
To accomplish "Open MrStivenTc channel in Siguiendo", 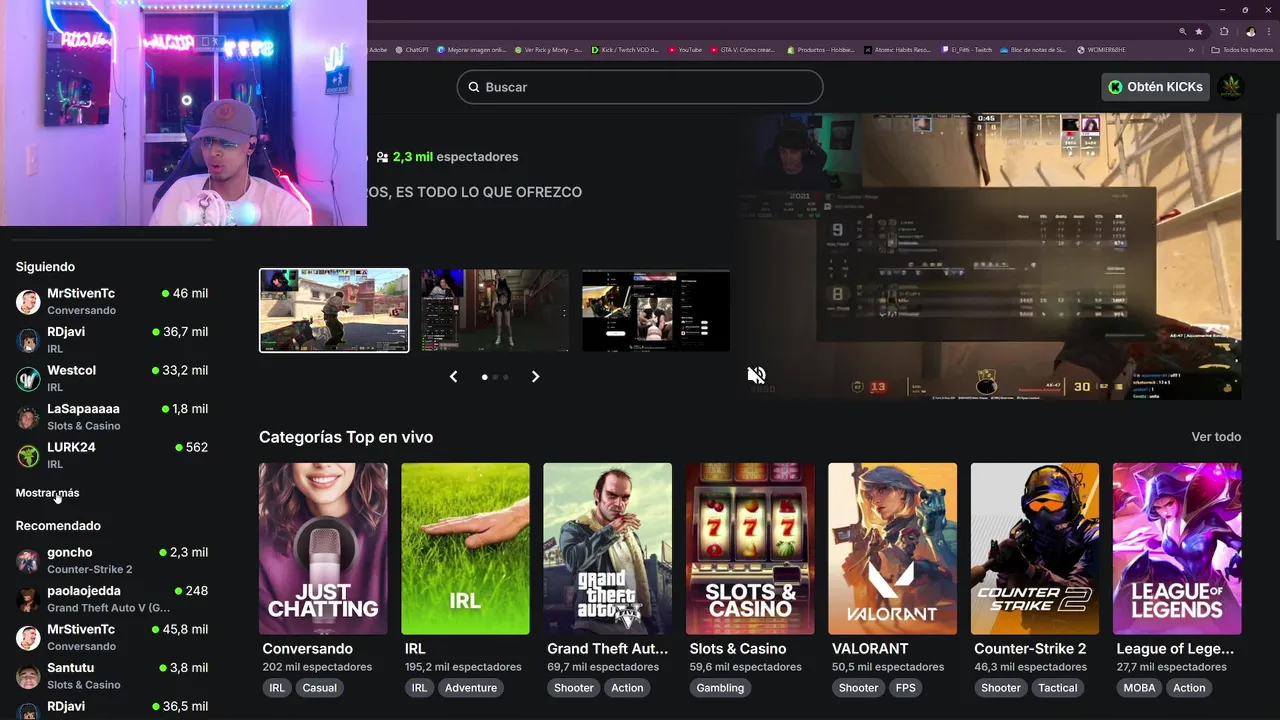I will [112, 301].
